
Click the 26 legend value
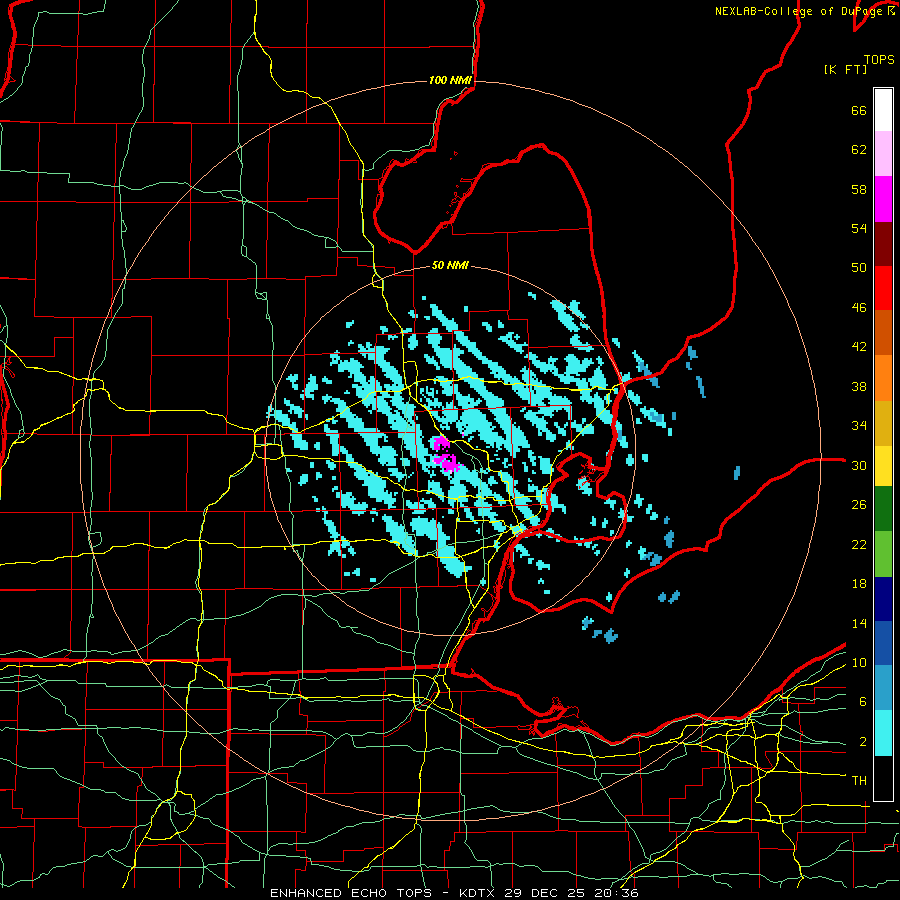coord(859,505)
